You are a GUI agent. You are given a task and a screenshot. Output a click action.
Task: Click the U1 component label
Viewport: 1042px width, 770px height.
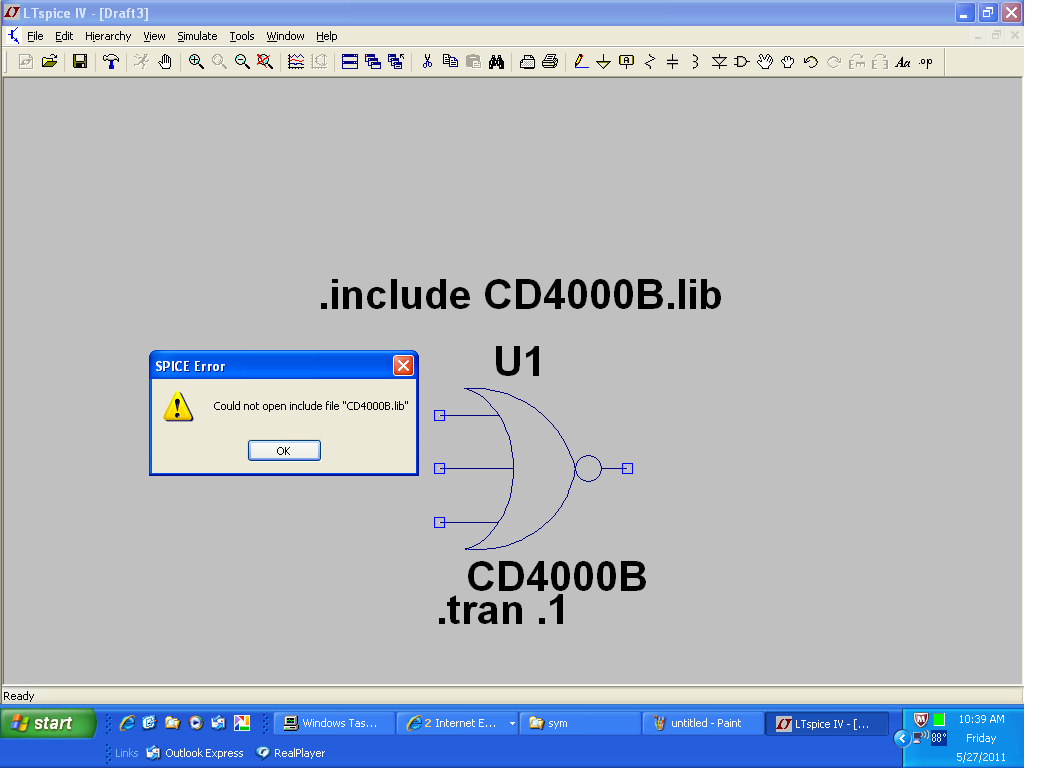click(518, 361)
